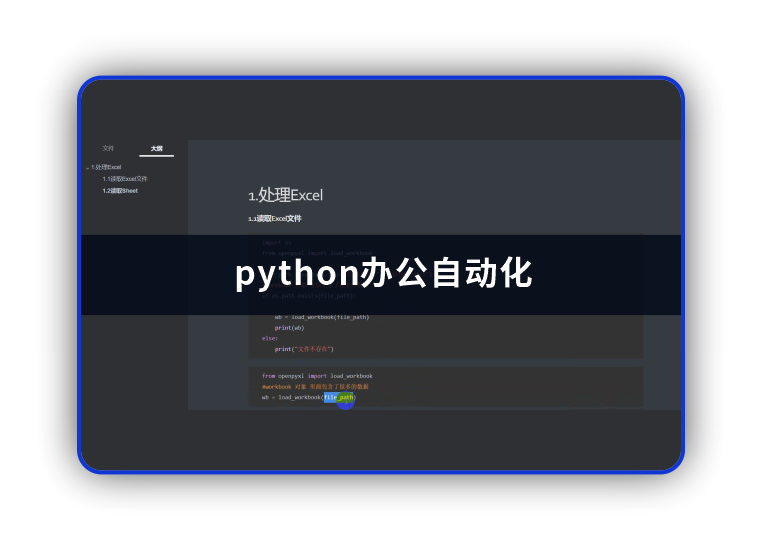Click the #workbook 对象 comment line
Image resolution: width=762 pixels, height=550 pixels.
coord(315,387)
